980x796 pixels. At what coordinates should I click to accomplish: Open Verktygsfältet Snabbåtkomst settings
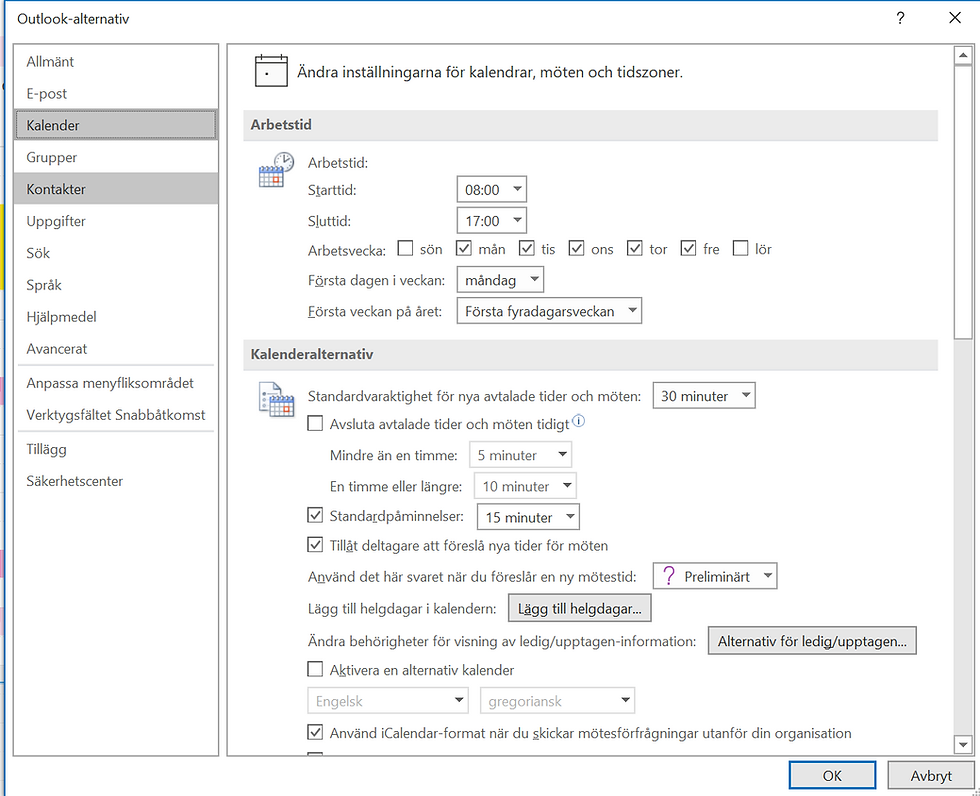tap(116, 414)
